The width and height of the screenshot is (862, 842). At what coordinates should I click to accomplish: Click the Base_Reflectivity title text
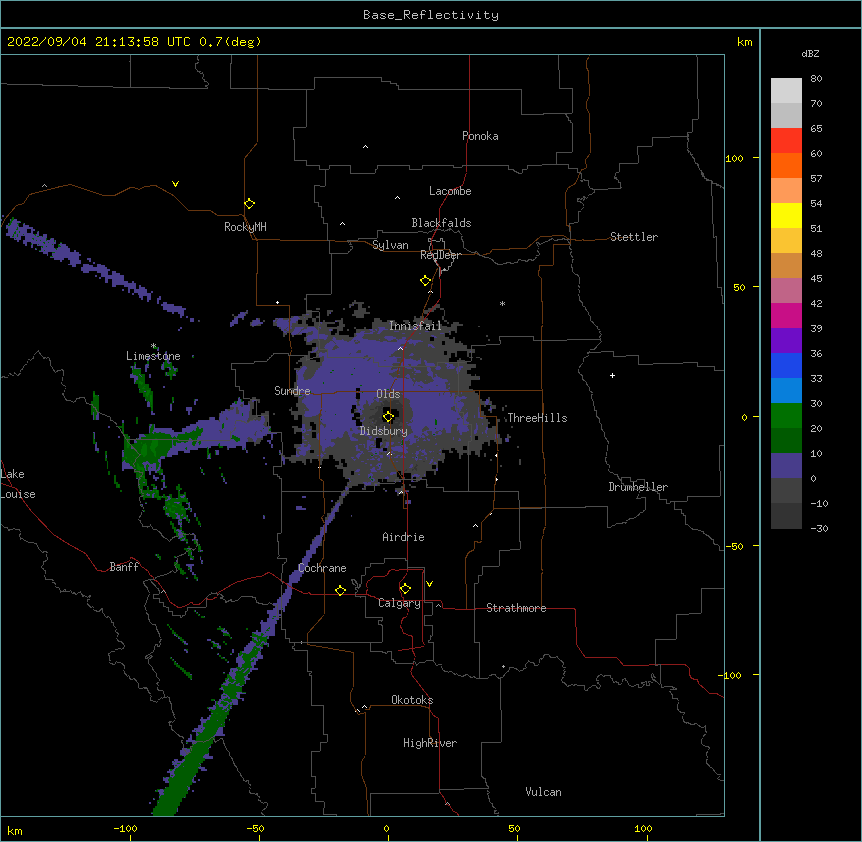pos(431,15)
